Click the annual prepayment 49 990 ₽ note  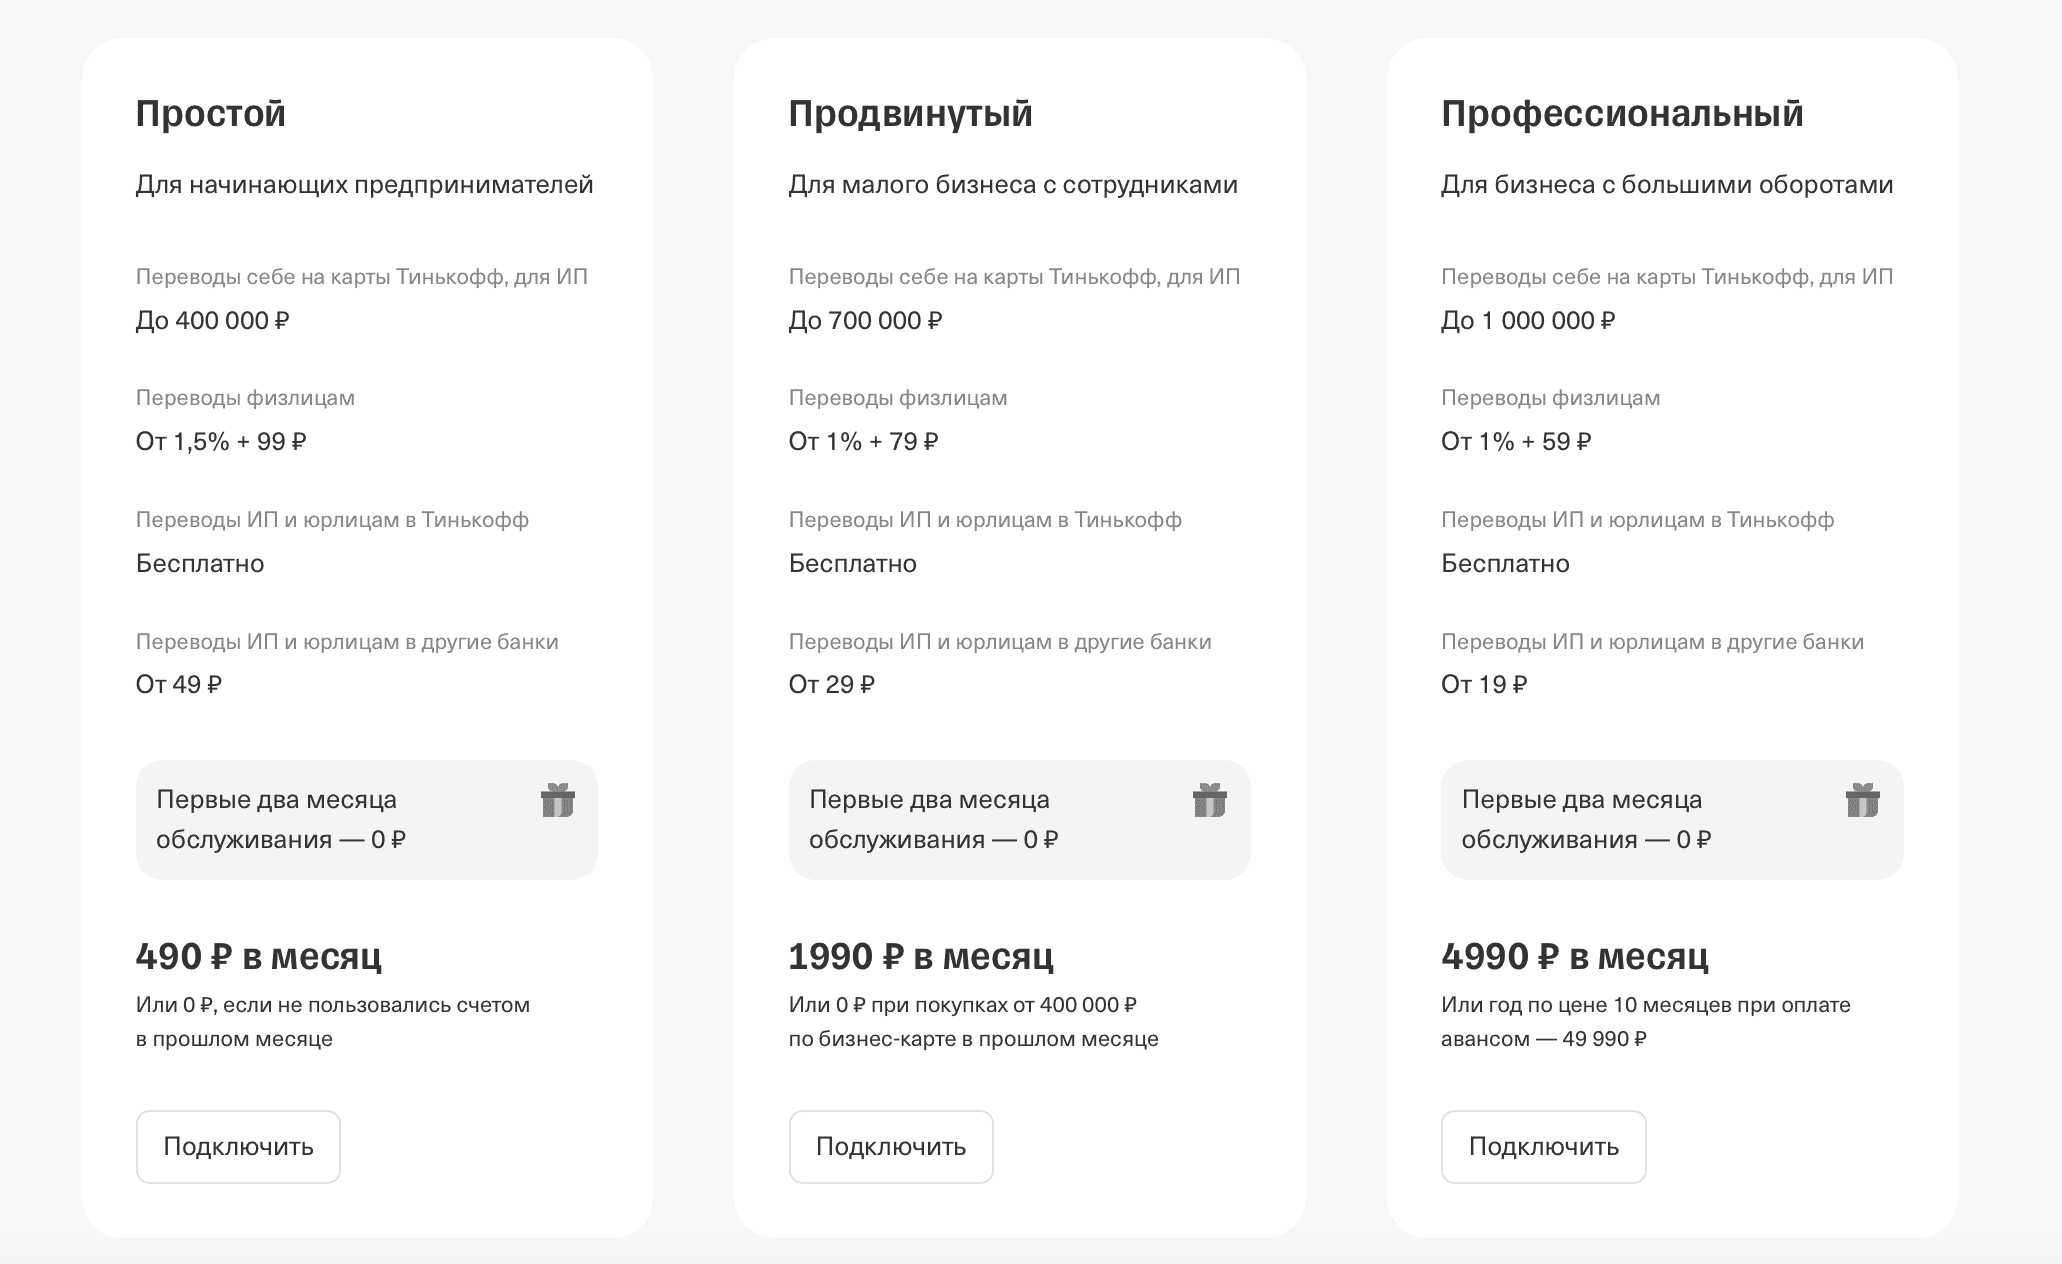click(1645, 1021)
